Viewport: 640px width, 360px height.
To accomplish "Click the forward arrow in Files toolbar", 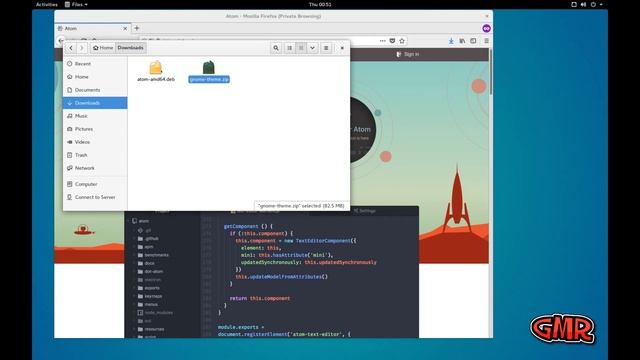I will point(82,48).
